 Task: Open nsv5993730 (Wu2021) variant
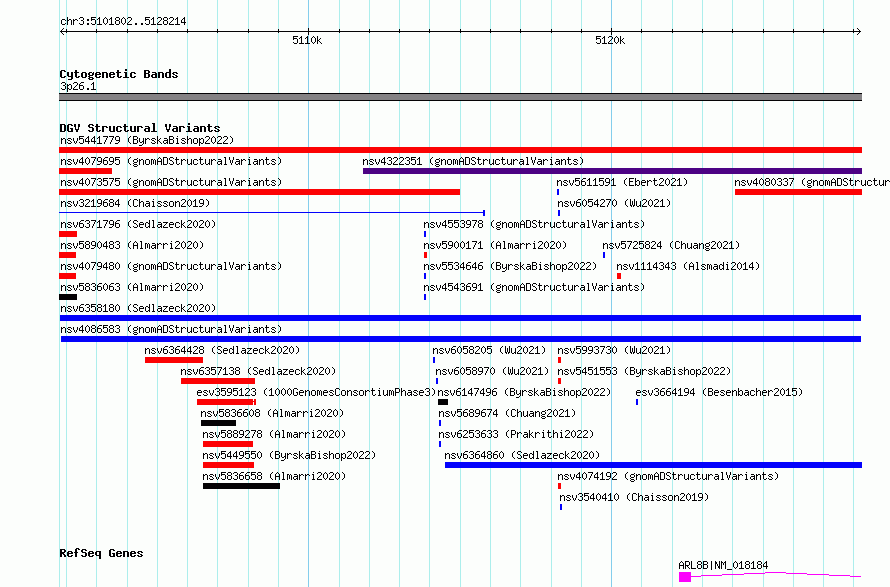tap(614, 350)
